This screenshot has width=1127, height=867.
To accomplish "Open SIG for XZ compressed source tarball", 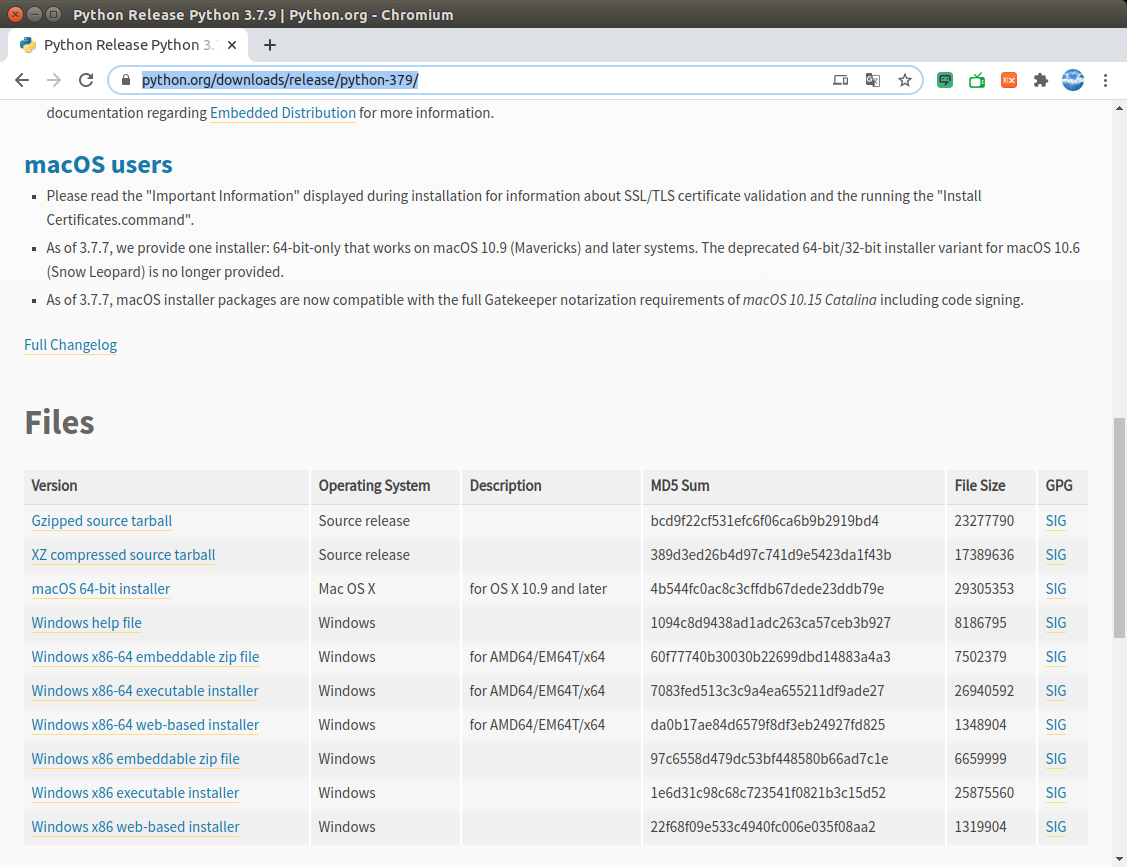I will pos(1056,555).
